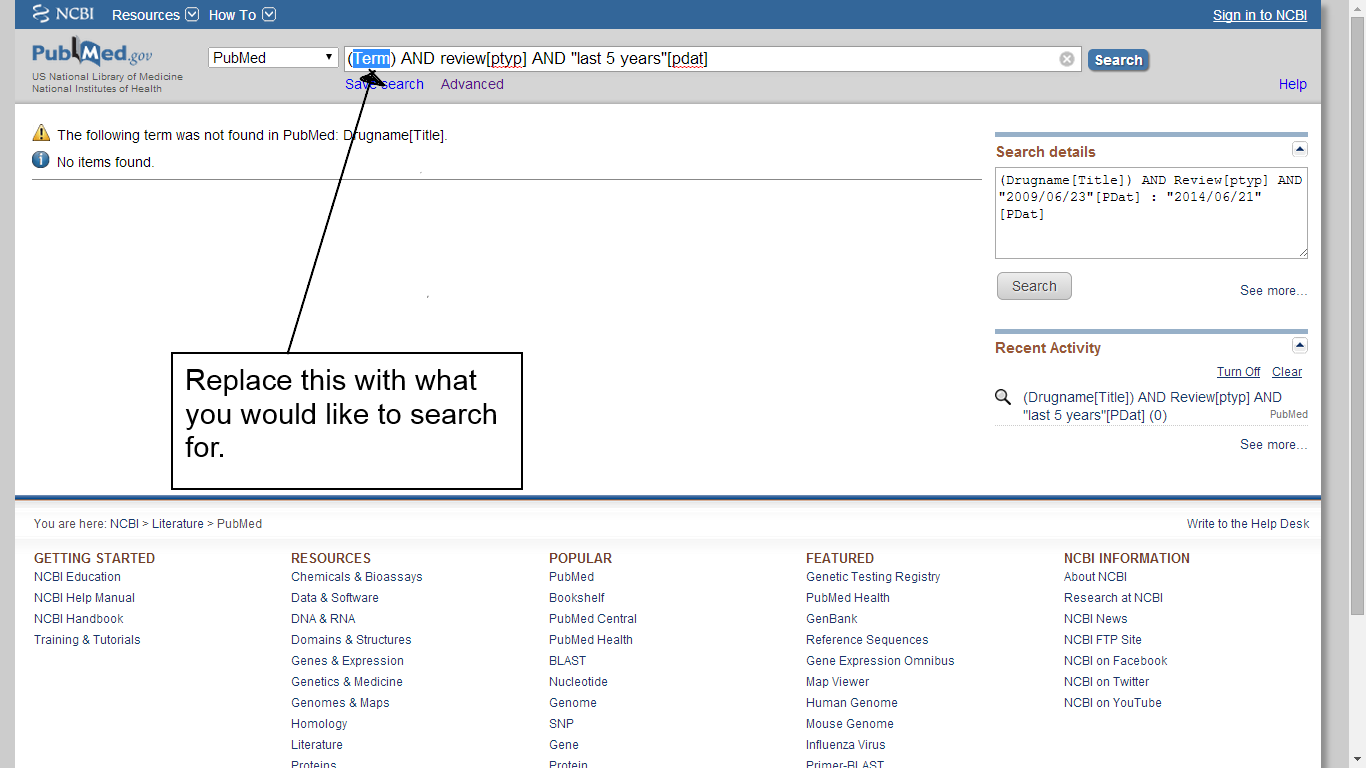Open GenBank under Featured

pyautogui.click(x=832, y=619)
